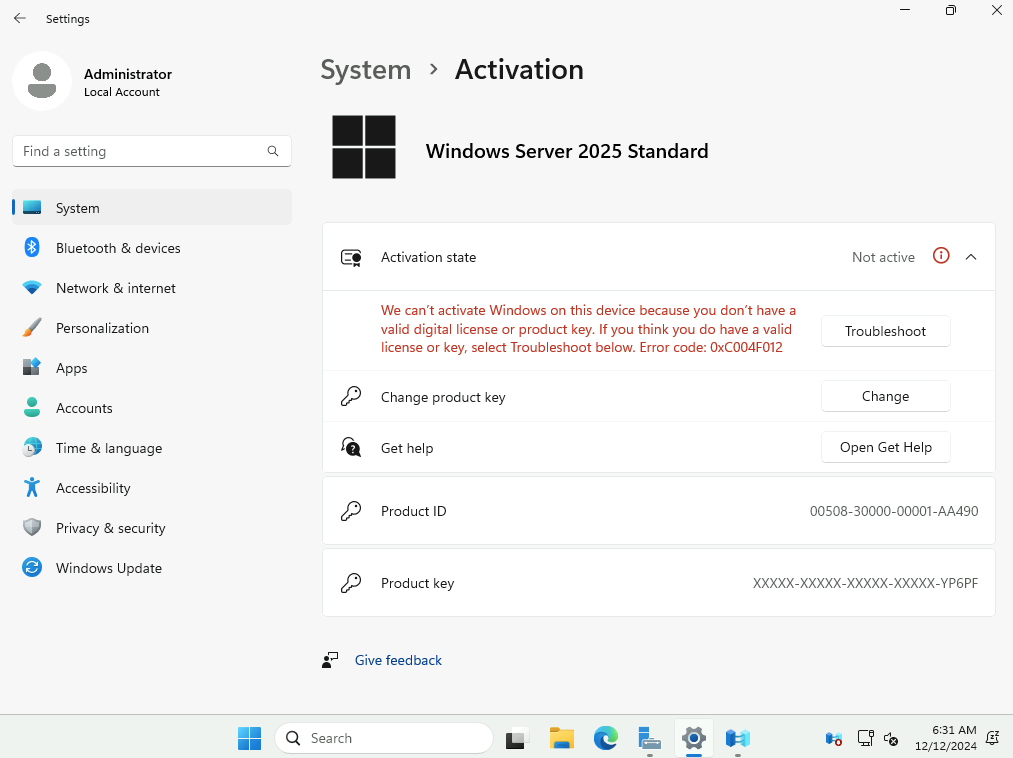Click the Network & internet wifi icon
Image resolution: width=1013 pixels, height=758 pixels.
[32, 288]
